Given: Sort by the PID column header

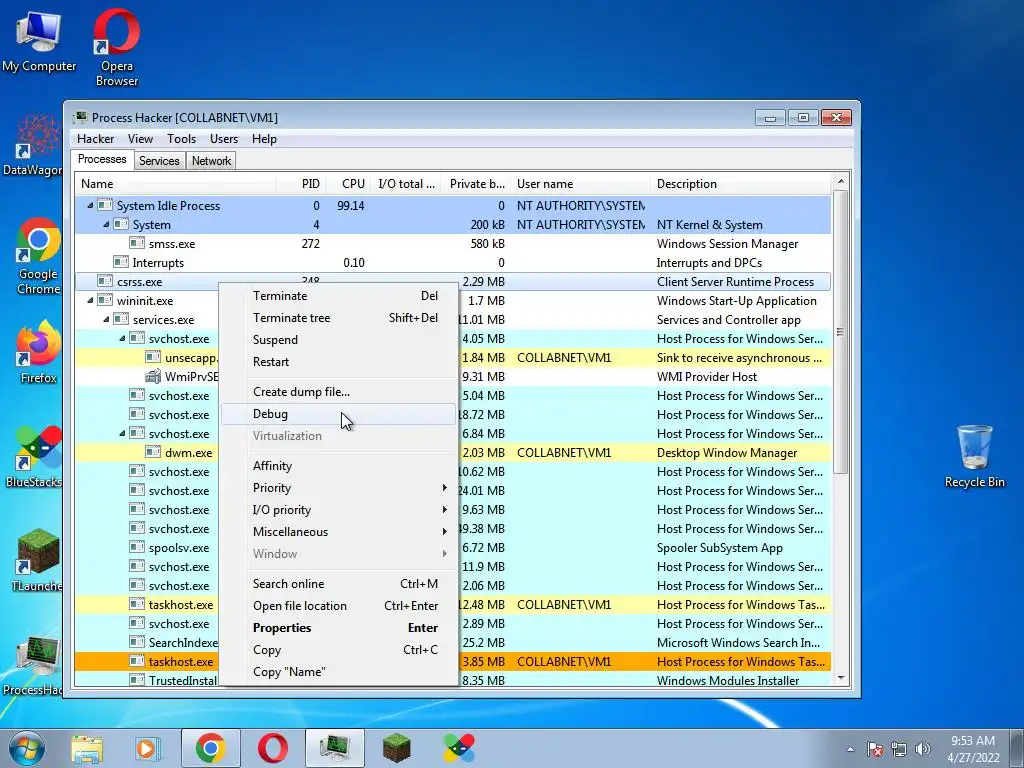Looking at the screenshot, I should click(x=300, y=184).
